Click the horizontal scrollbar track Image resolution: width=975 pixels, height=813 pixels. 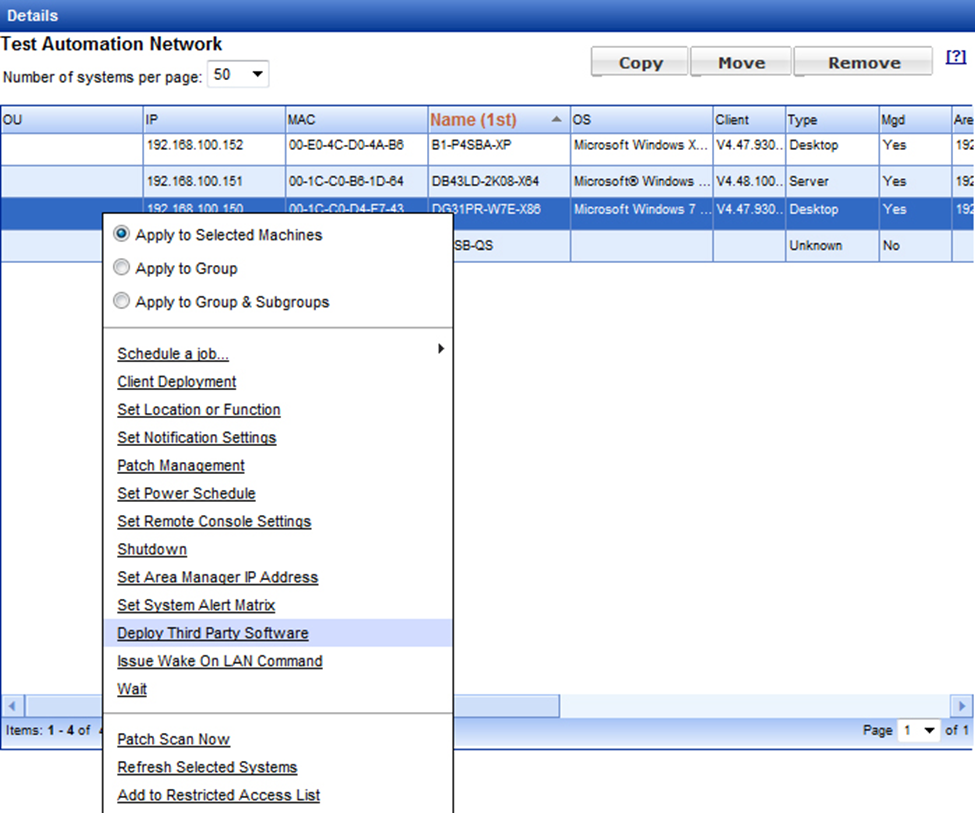click(x=700, y=706)
